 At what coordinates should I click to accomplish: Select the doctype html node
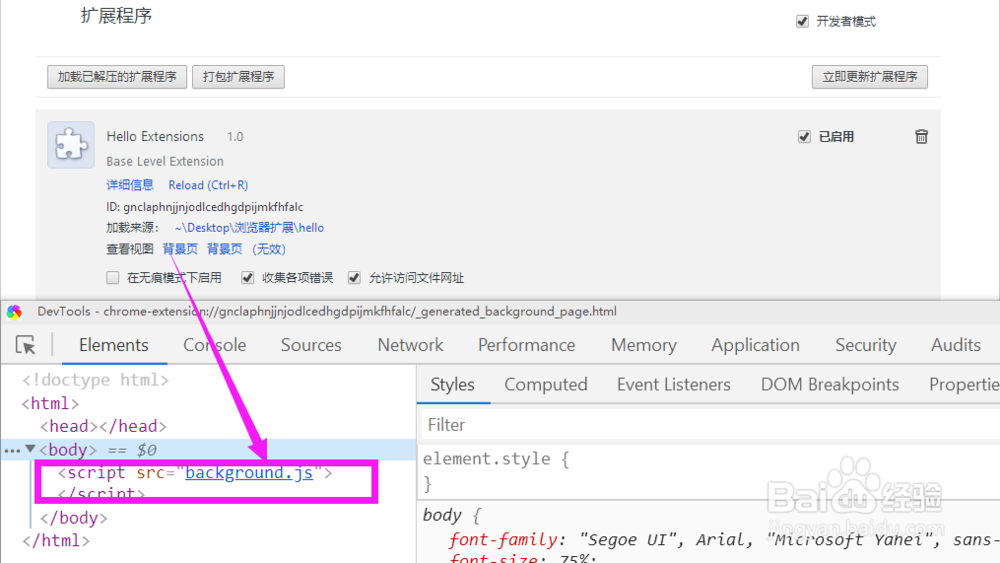[96, 380]
